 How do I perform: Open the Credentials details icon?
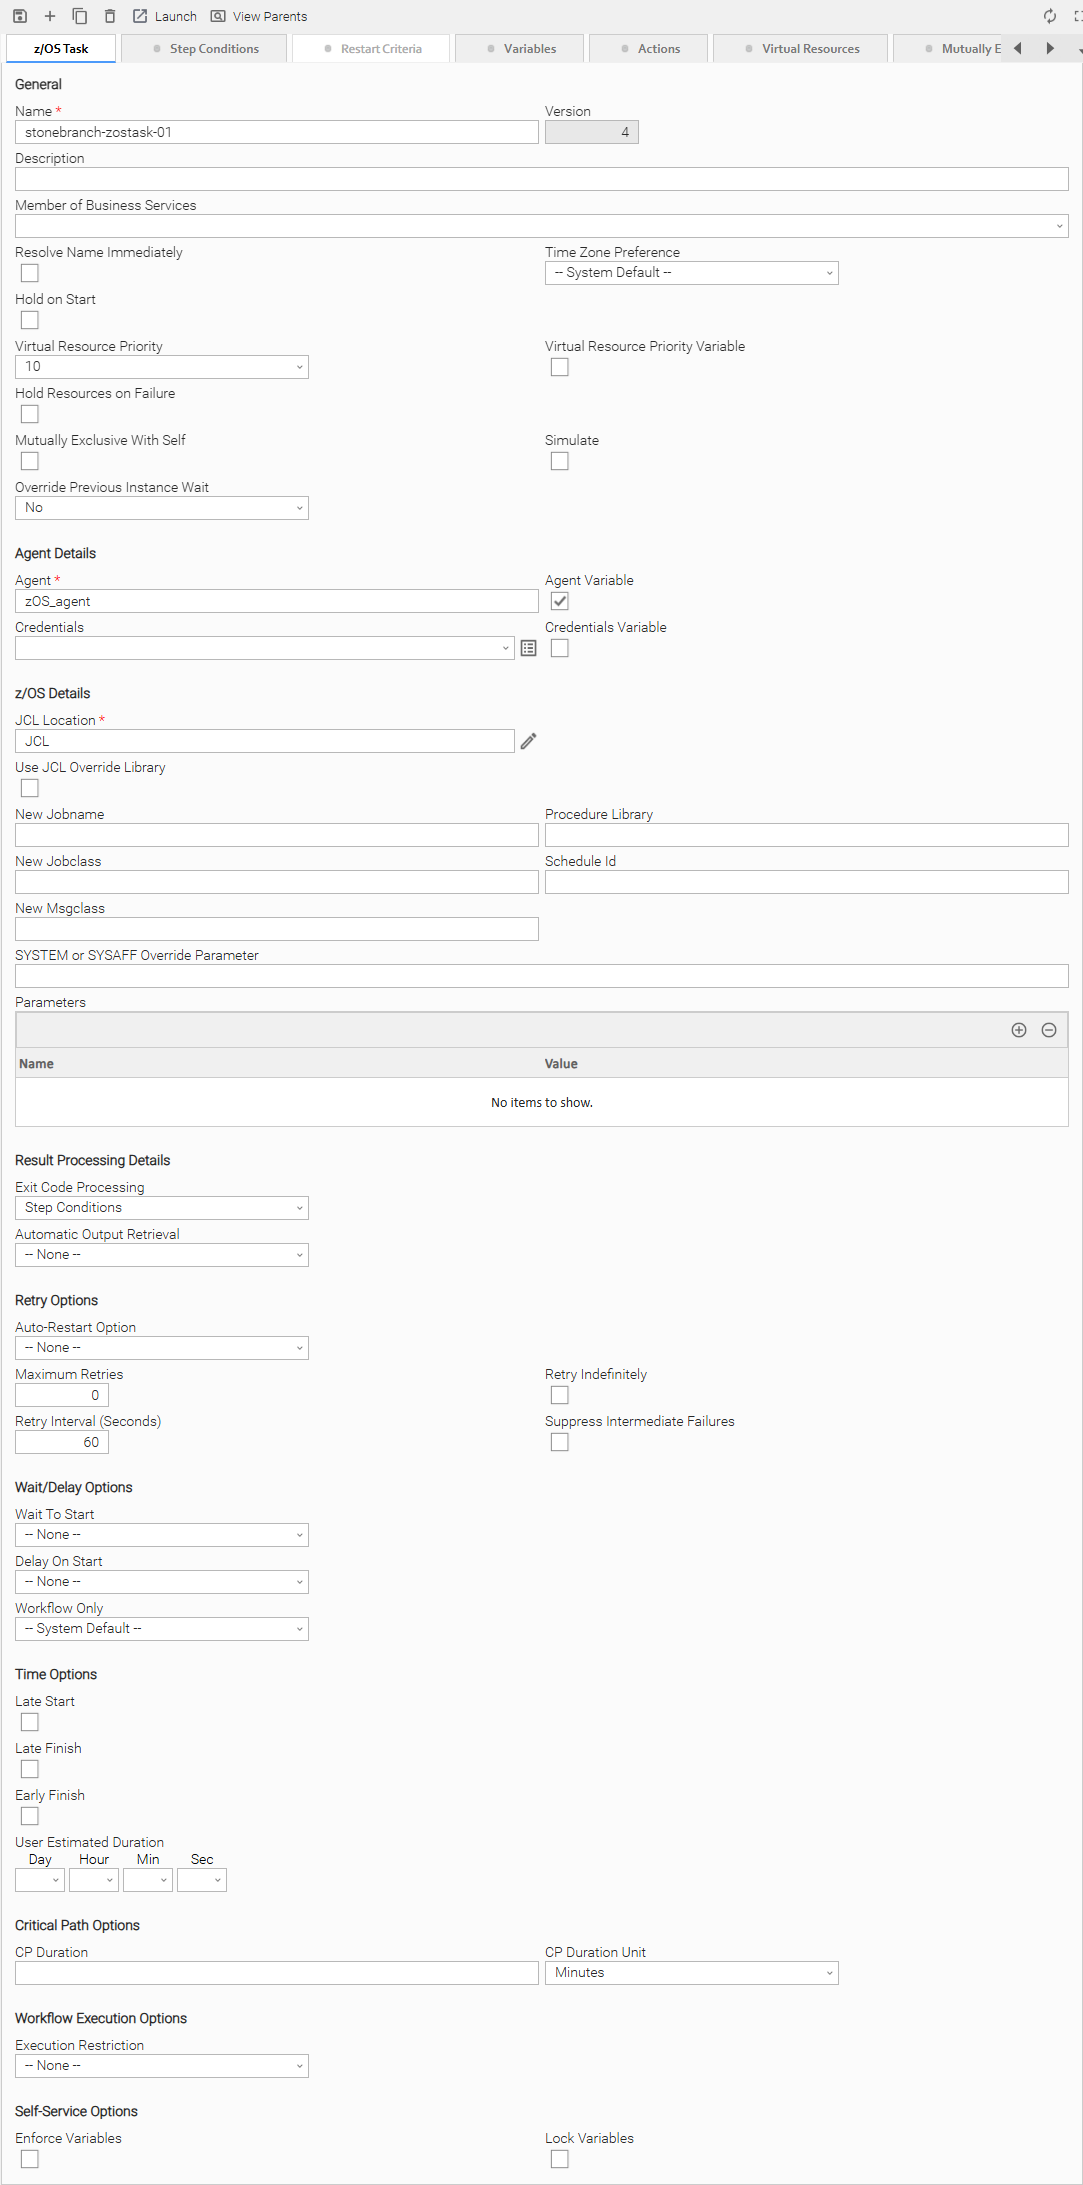[529, 648]
